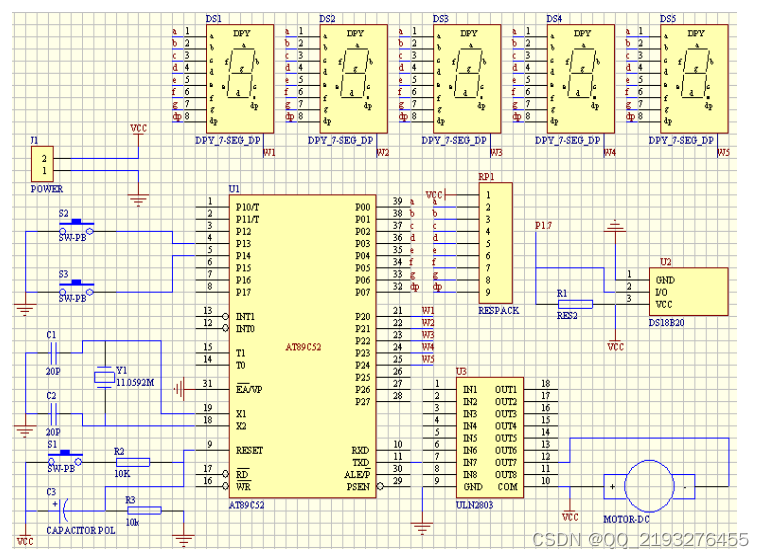Viewport: 764px width, 559px height.
Task: Click the W3 net label at pin 23
Action: pos(428,335)
